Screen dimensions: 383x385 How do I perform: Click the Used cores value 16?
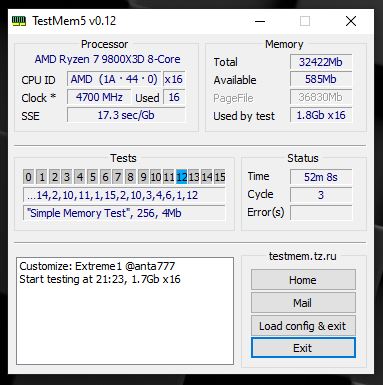(174, 97)
